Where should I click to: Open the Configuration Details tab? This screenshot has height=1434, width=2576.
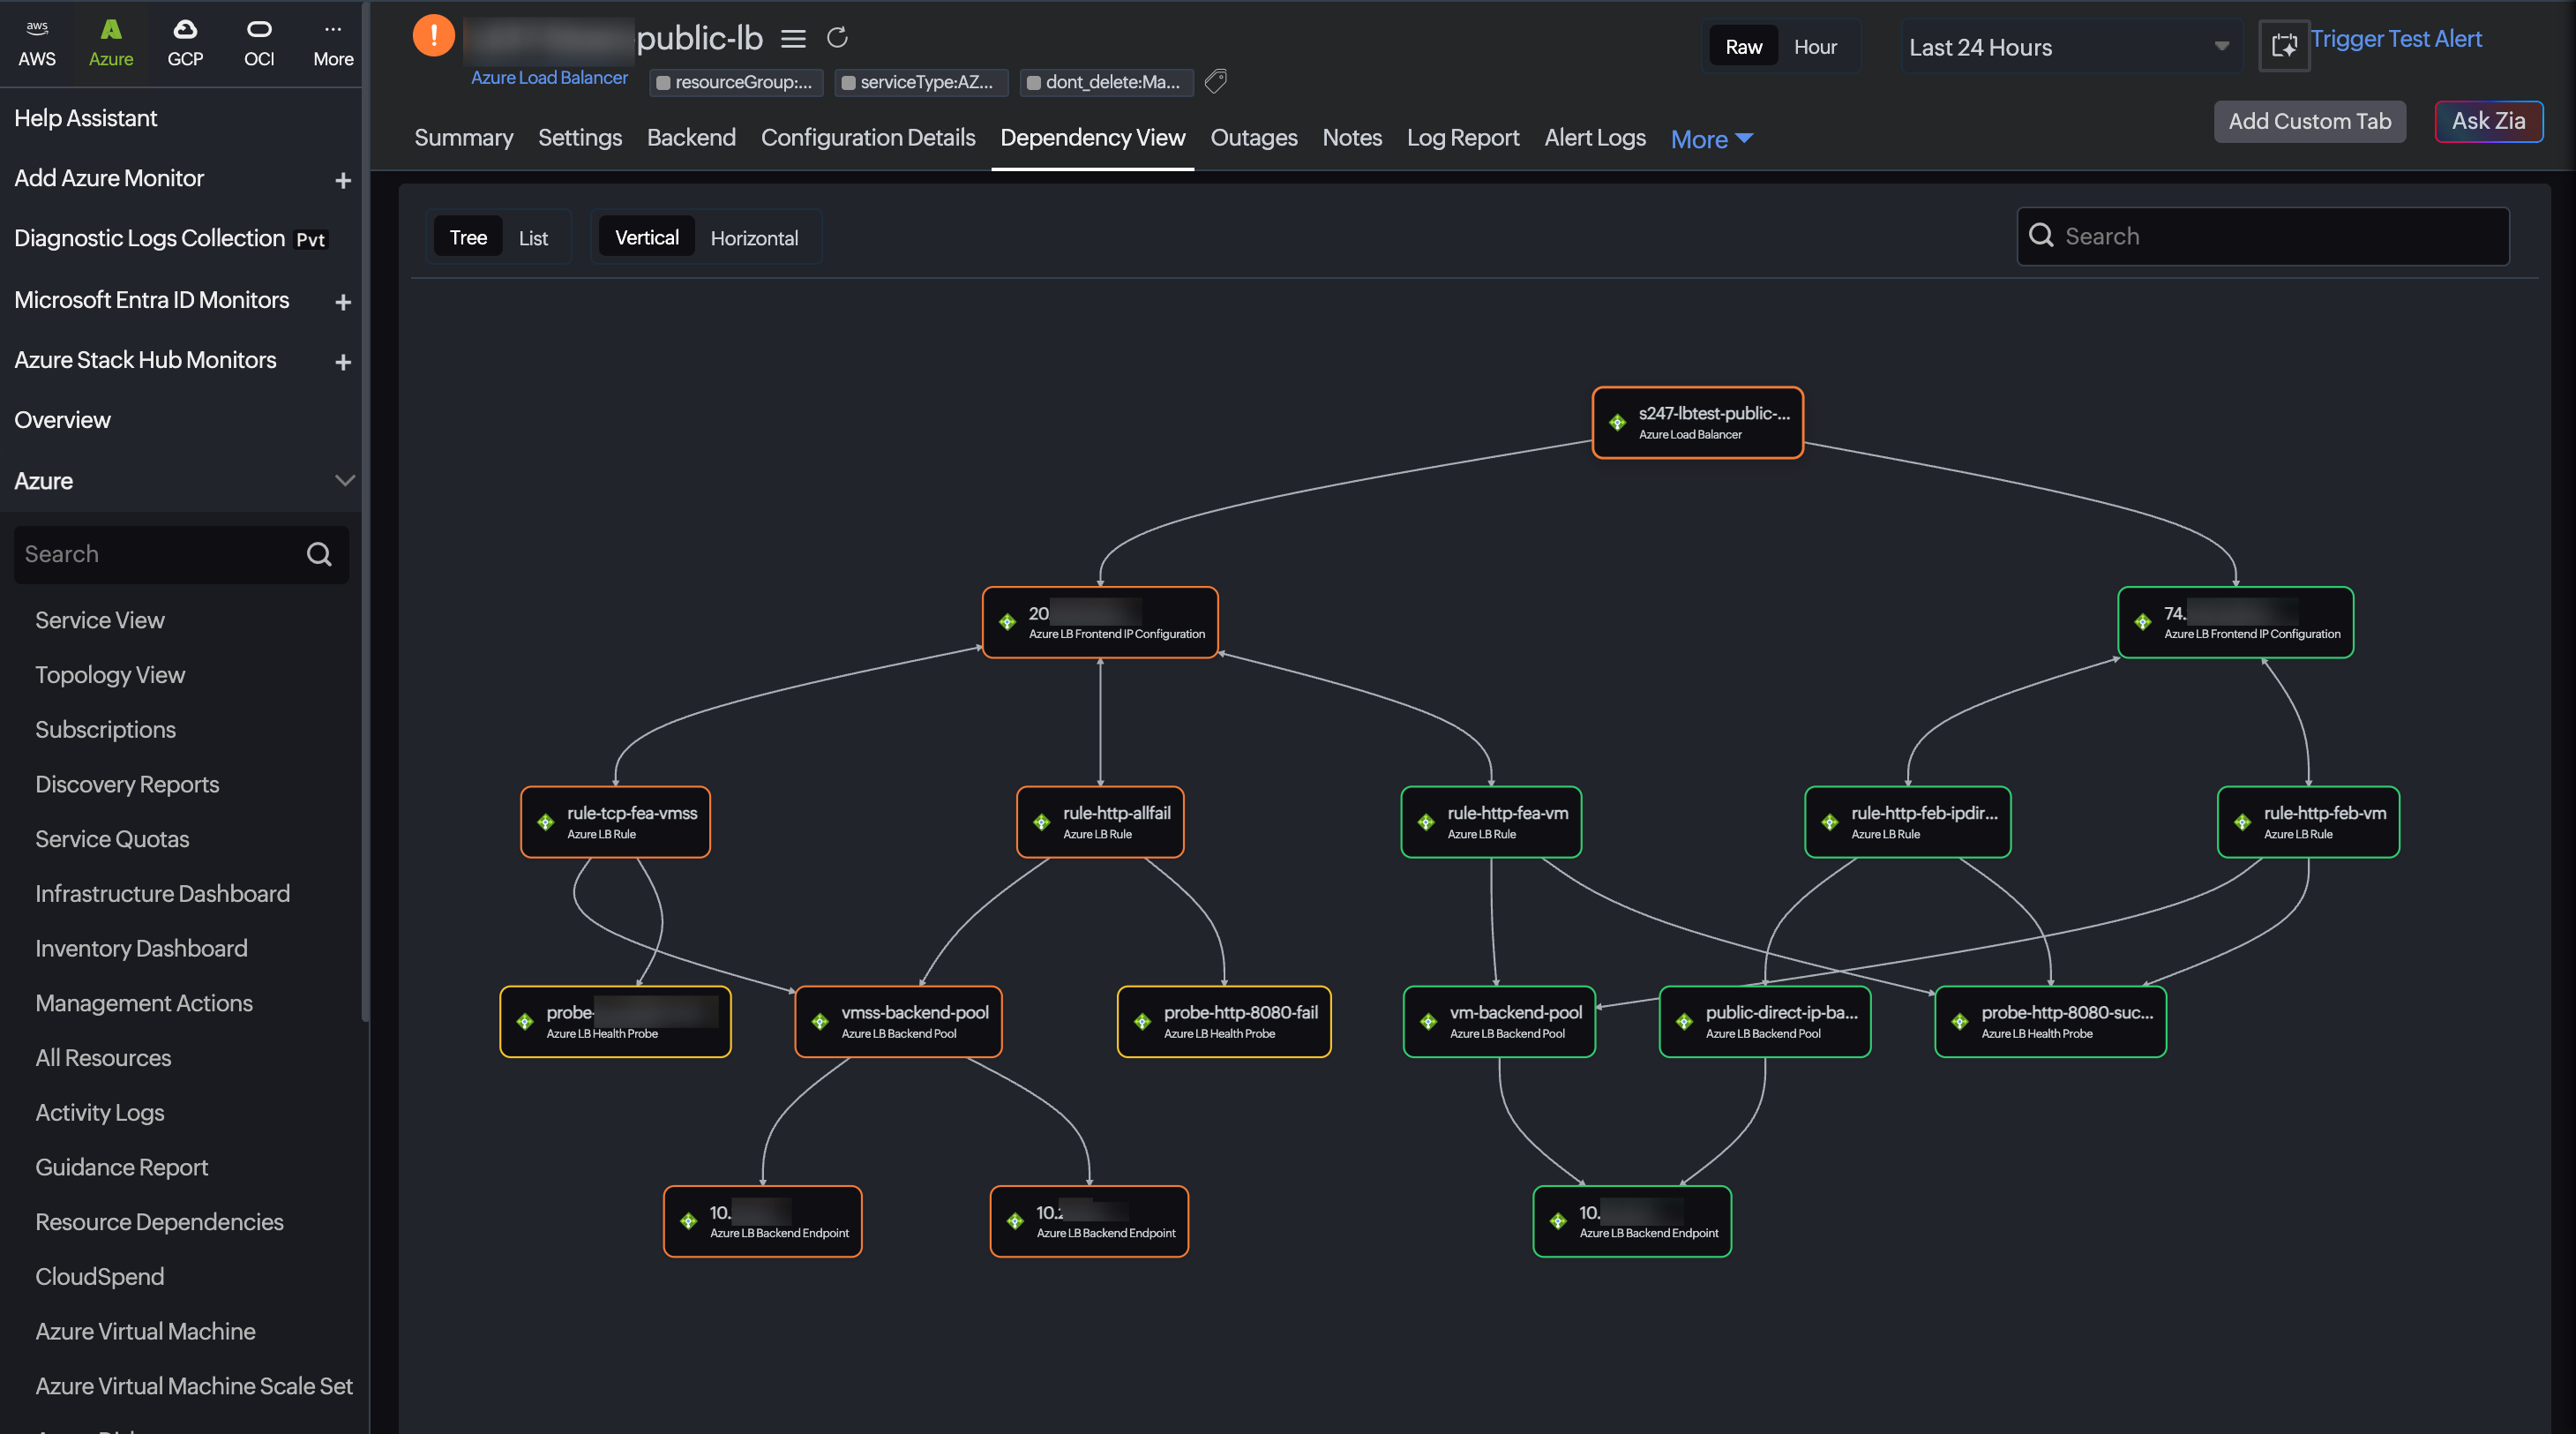click(868, 137)
